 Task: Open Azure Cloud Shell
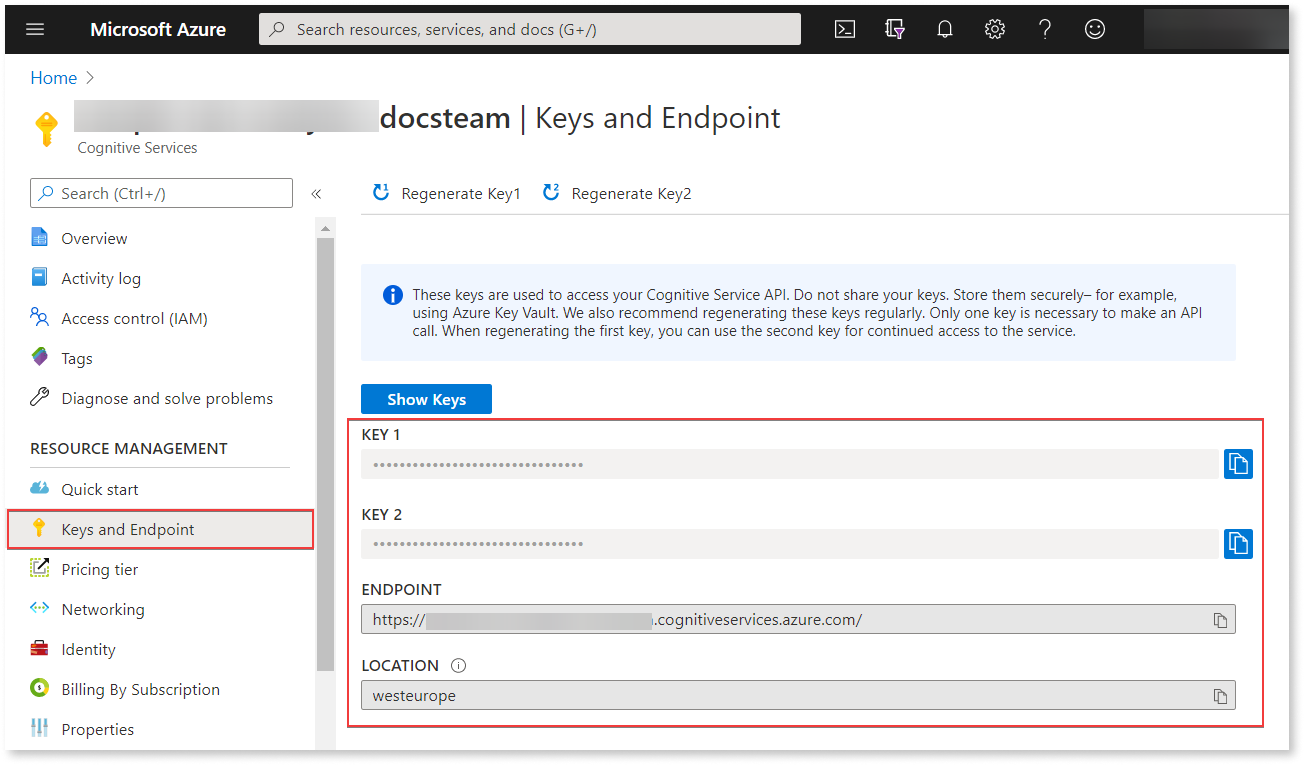pyautogui.click(x=844, y=29)
